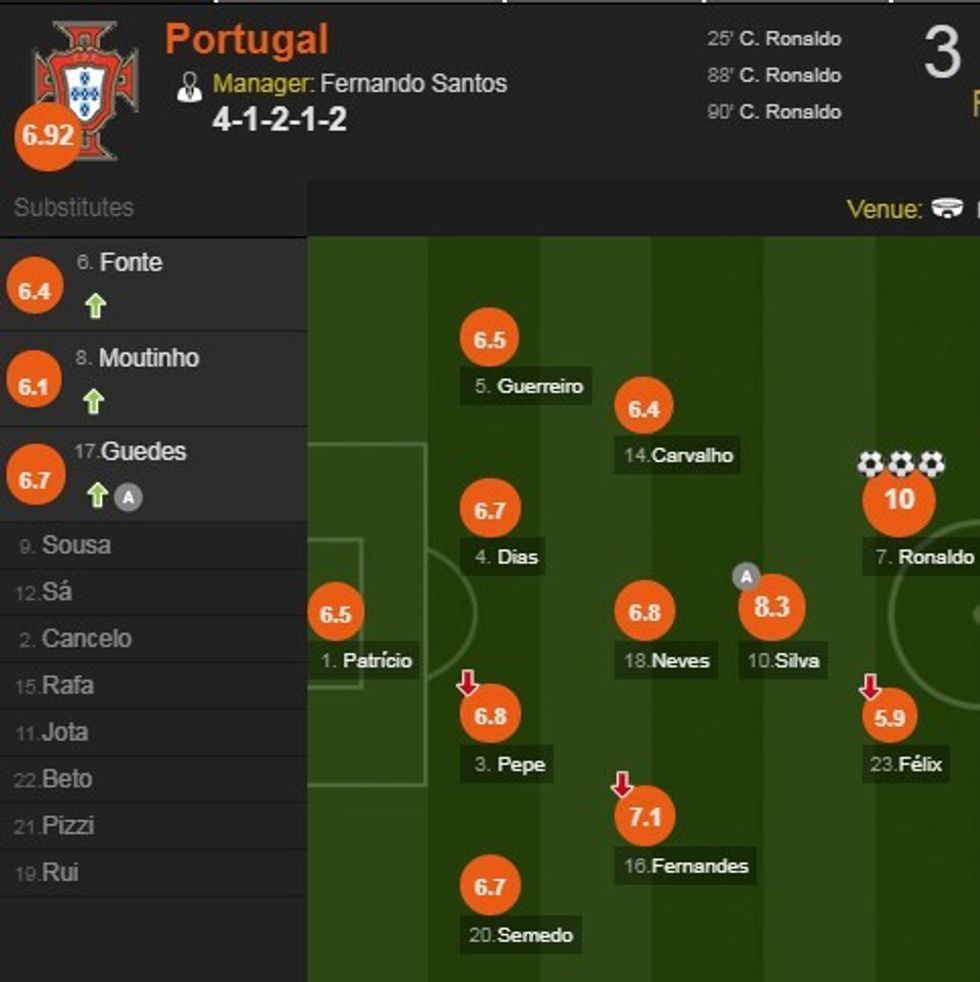Click the red substitution arrow on Fernandes

pyautogui.click(x=622, y=784)
